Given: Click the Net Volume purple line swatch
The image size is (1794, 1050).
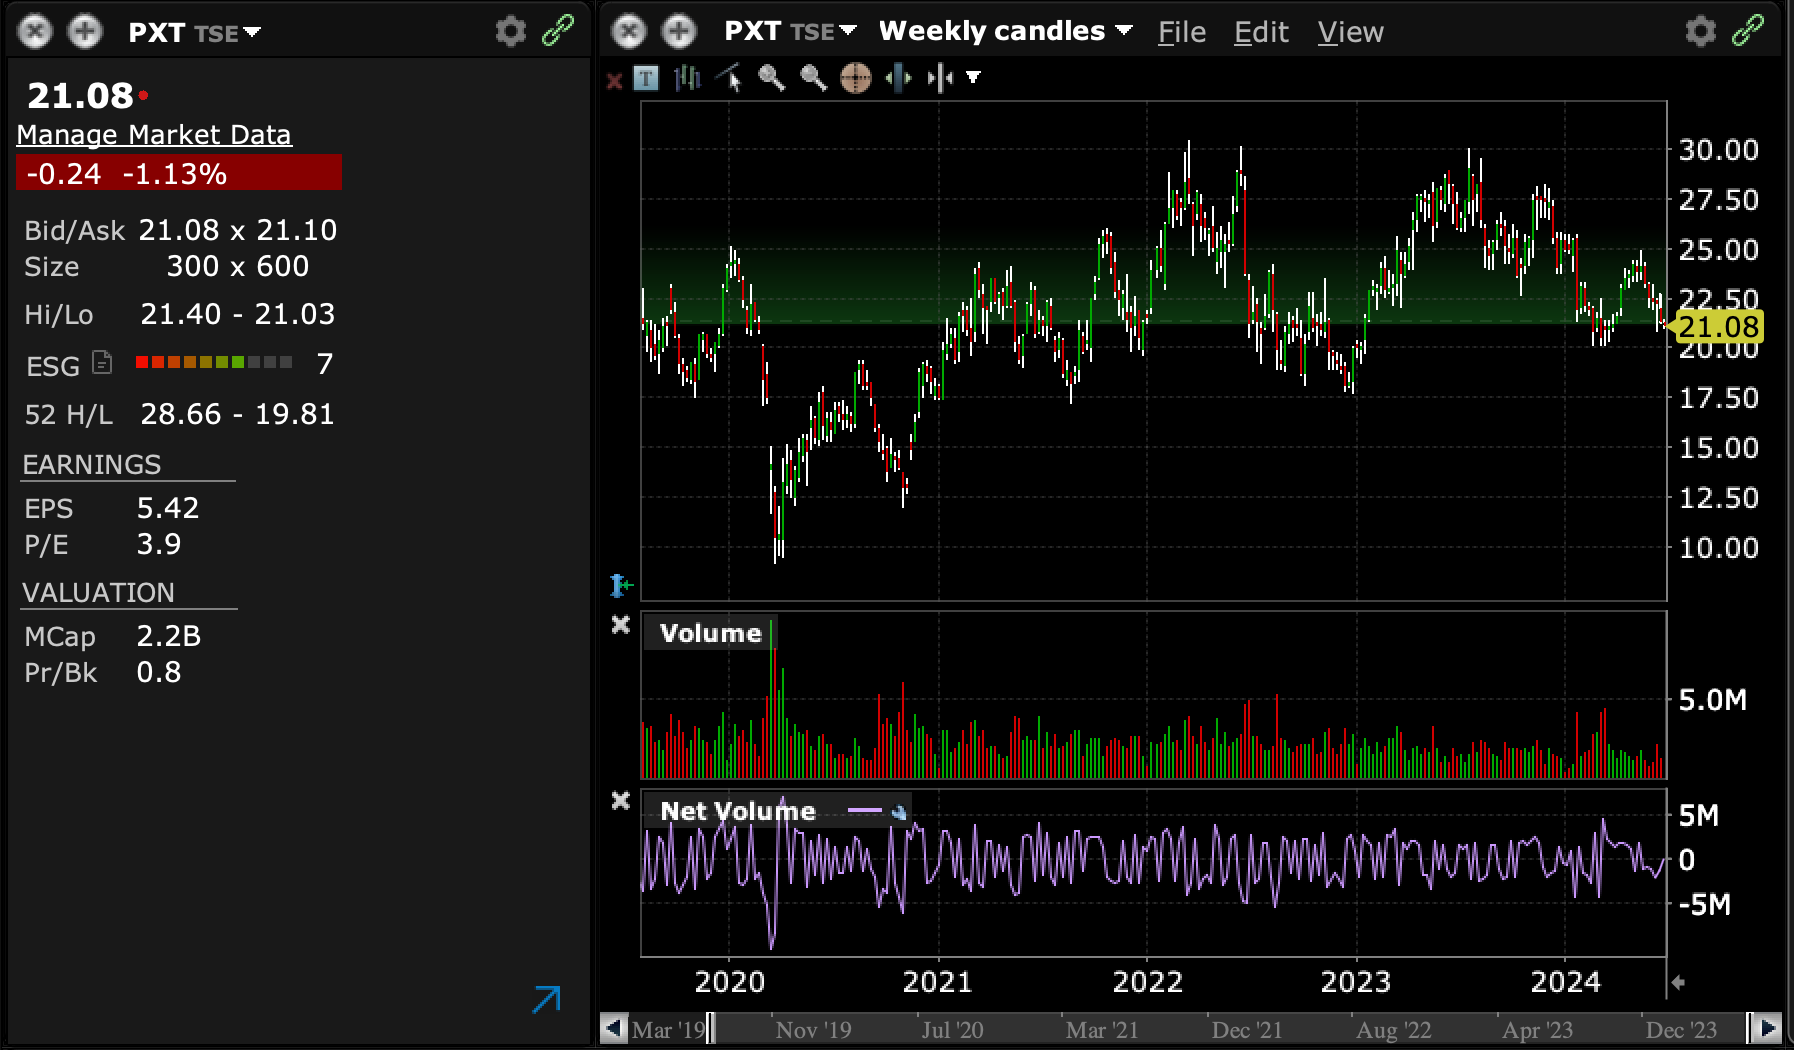Looking at the screenshot, I should click(x=864, y=811).
